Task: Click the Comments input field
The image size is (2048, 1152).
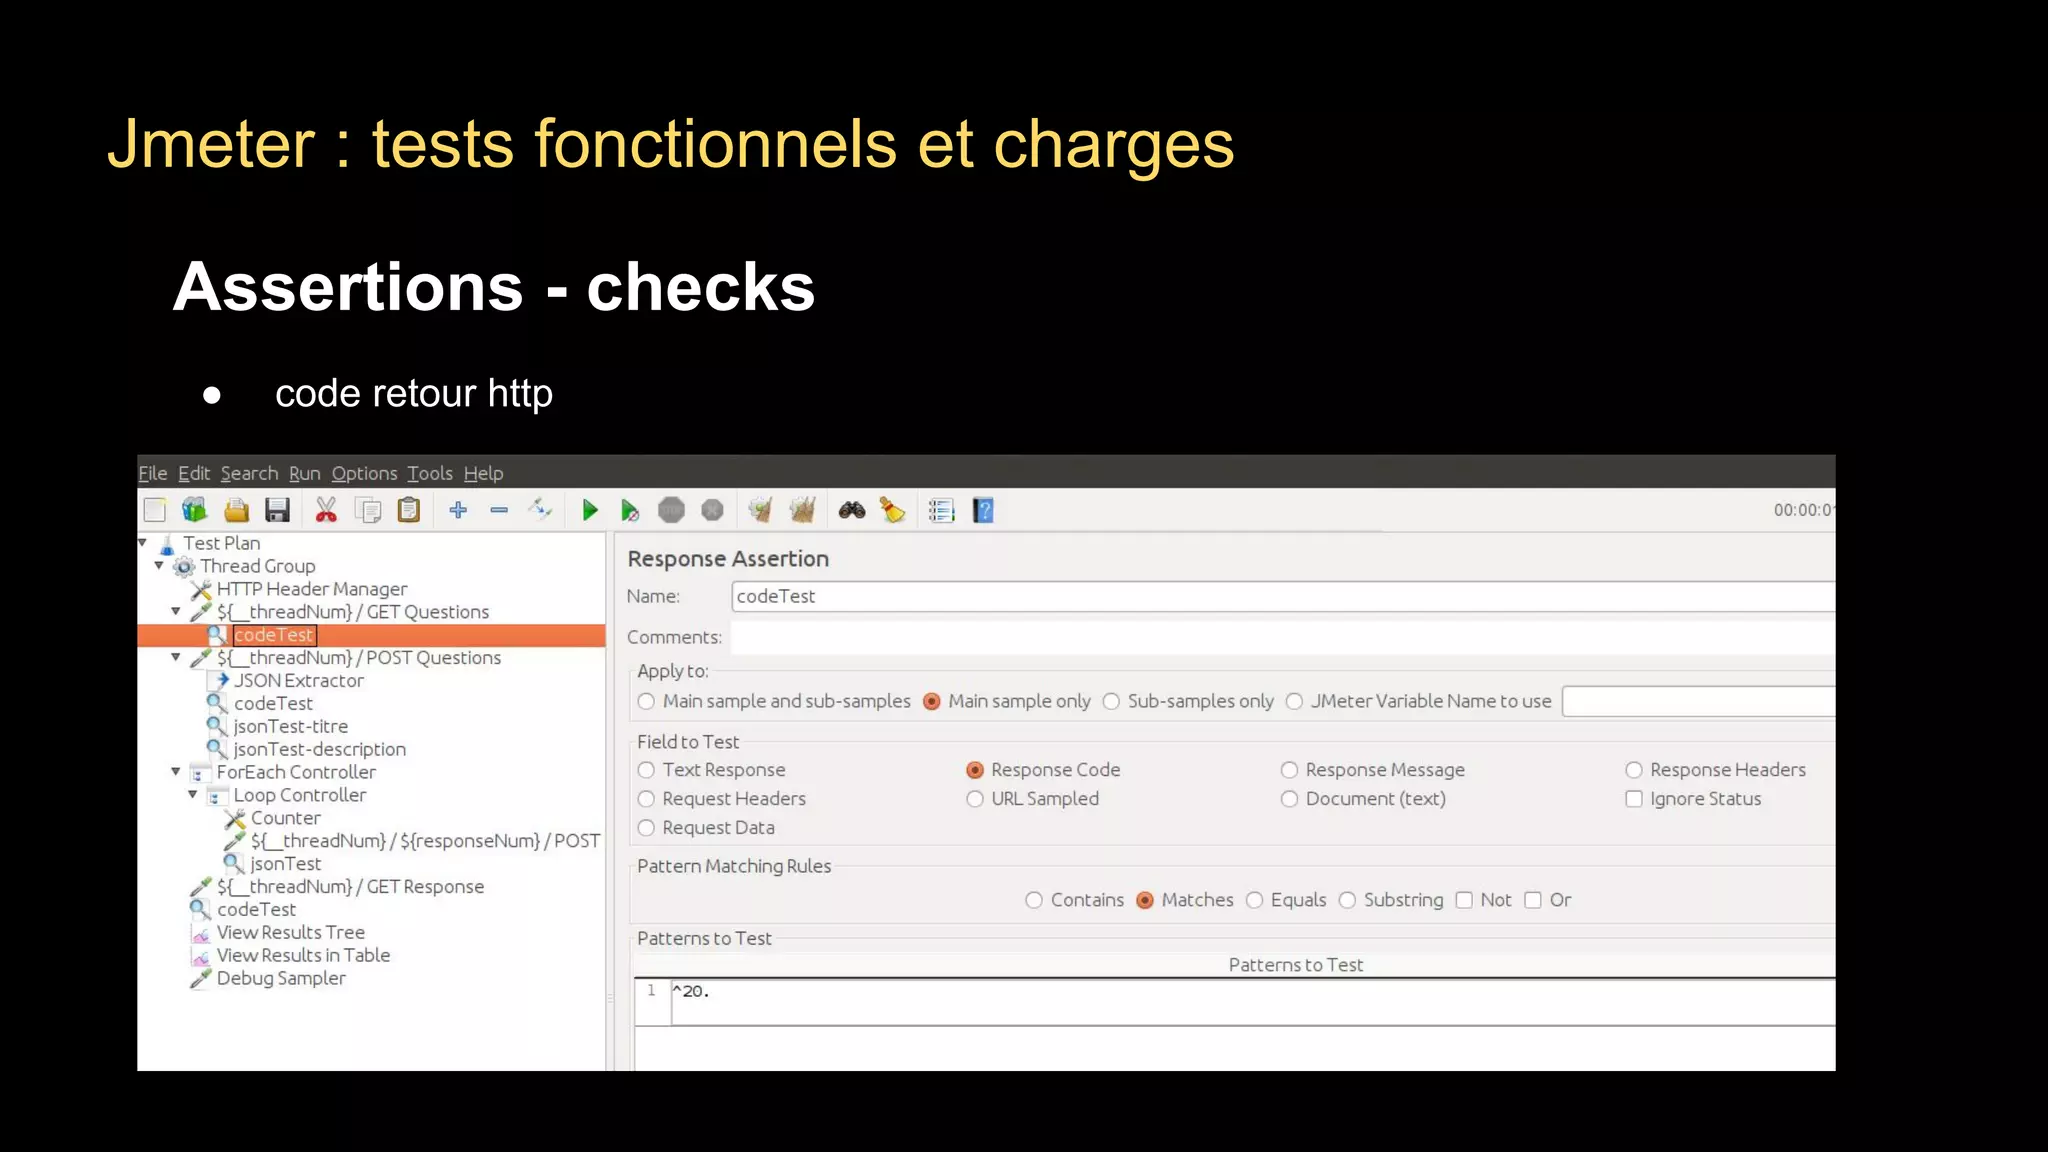Action: [x=1283, y=637]
